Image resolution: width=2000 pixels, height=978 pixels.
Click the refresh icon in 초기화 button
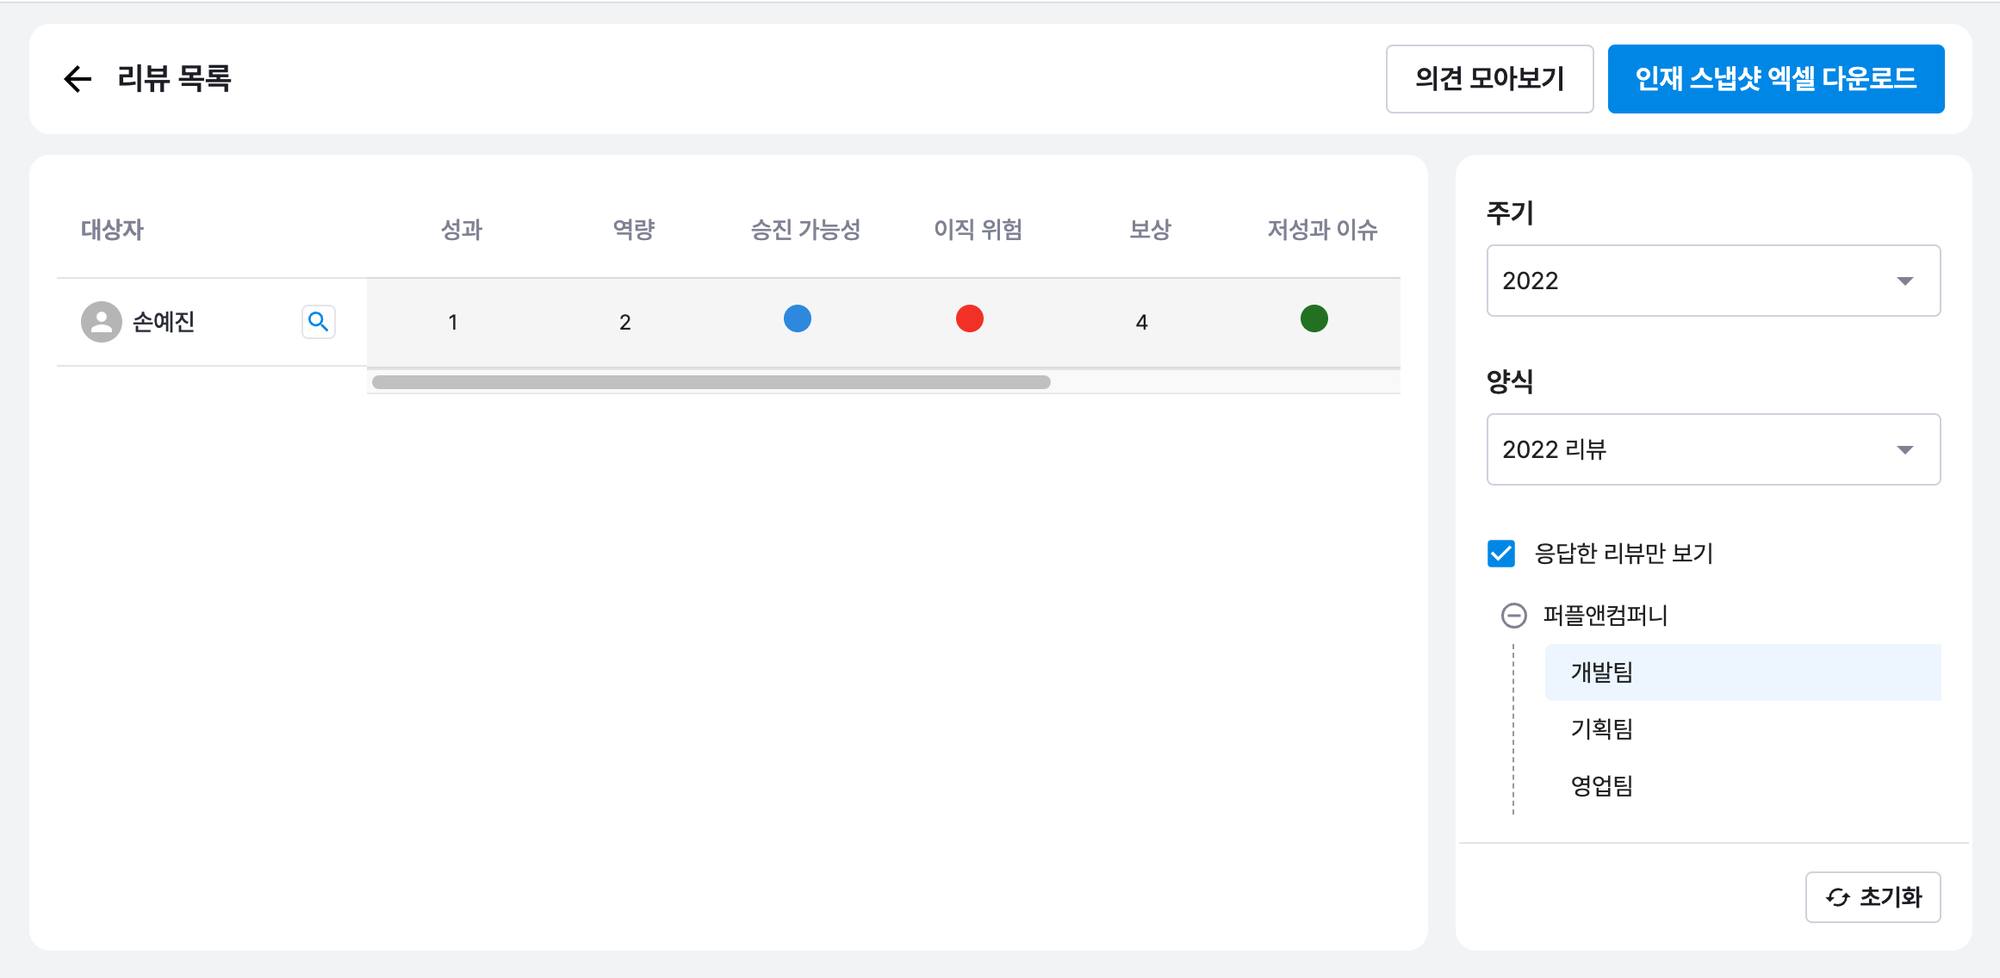[1838, 898]
